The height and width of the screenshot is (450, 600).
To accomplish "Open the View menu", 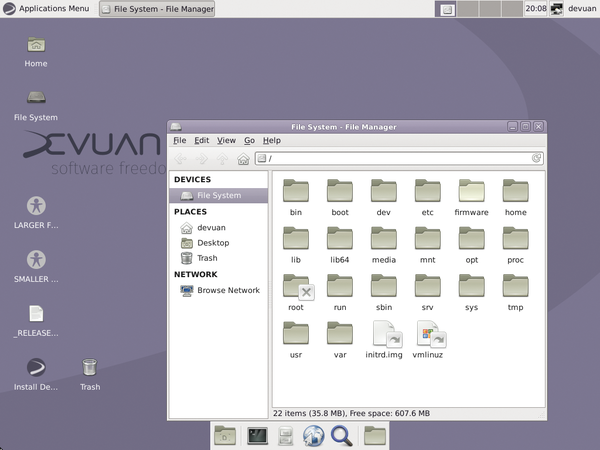I will point(226,140).
